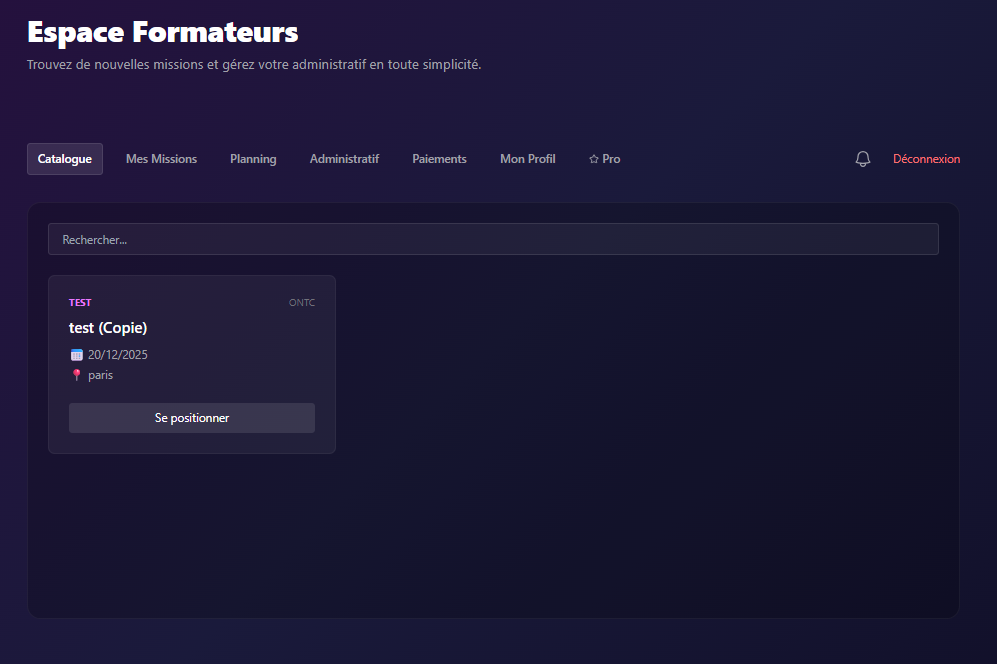997x664 pixels.
Task: Click the Espace Formateurs heading
Action: 162,32
